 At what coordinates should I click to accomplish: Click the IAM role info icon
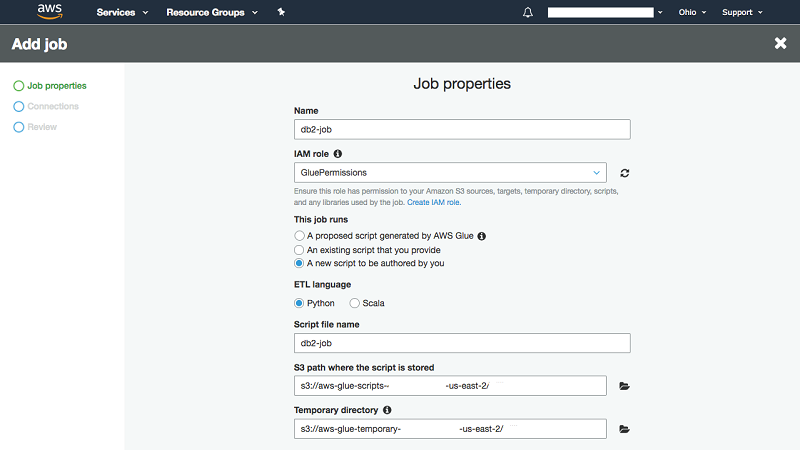[338, 154]
